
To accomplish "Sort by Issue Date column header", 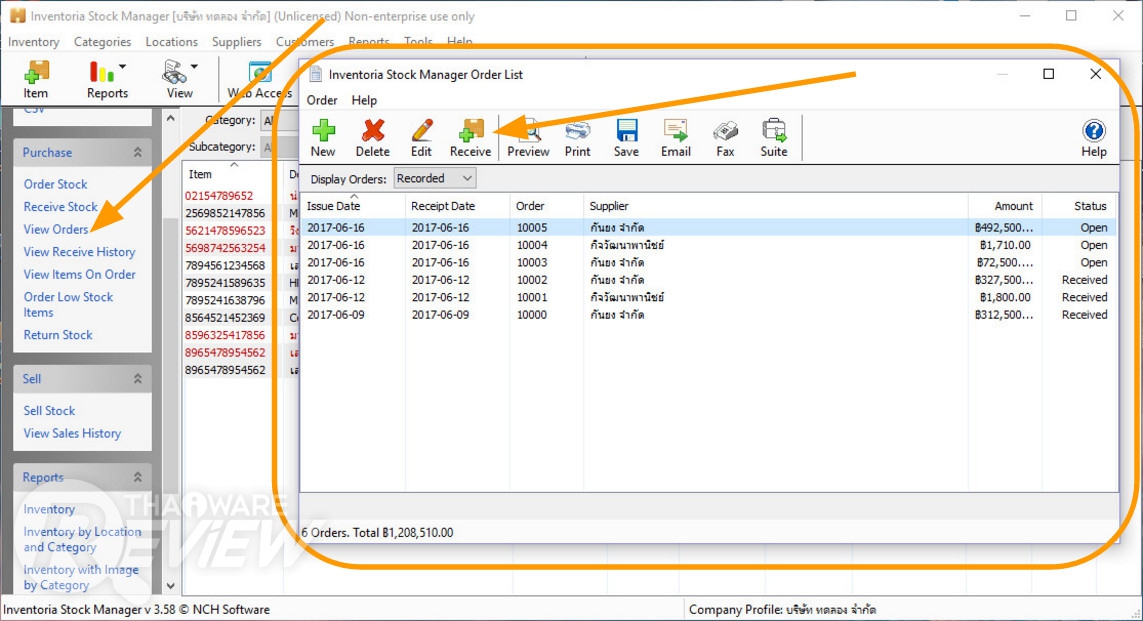I will pos(353,206).
